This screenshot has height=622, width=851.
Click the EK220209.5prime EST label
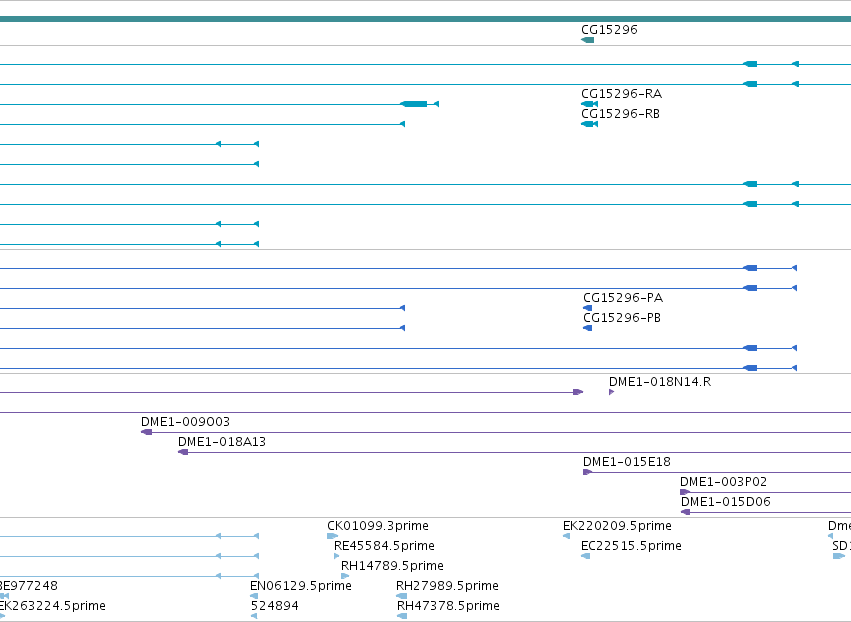(x=617, y=526)
